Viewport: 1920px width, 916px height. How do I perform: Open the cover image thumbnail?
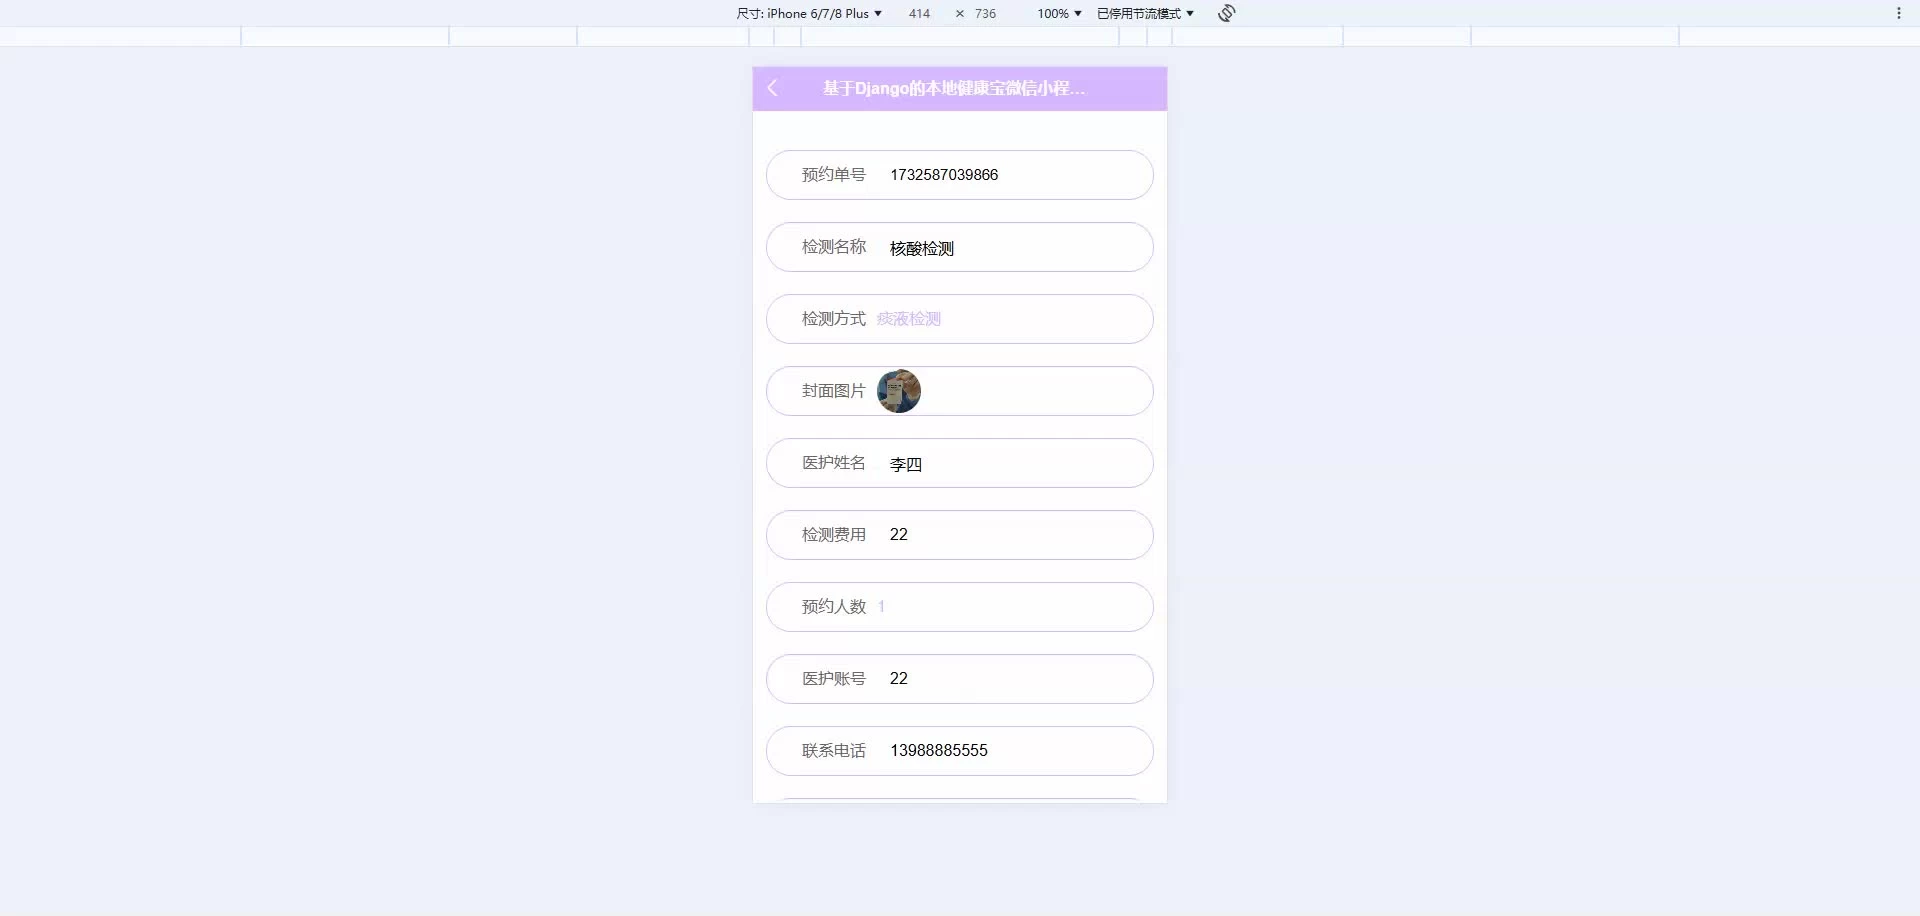click(899, 391)
